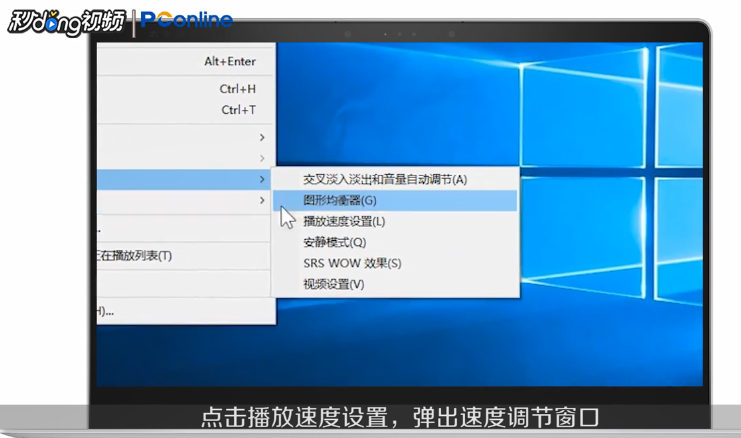
Task: Expand submenu arrow just below the Ctrl+T row
Action: (262, 137)
